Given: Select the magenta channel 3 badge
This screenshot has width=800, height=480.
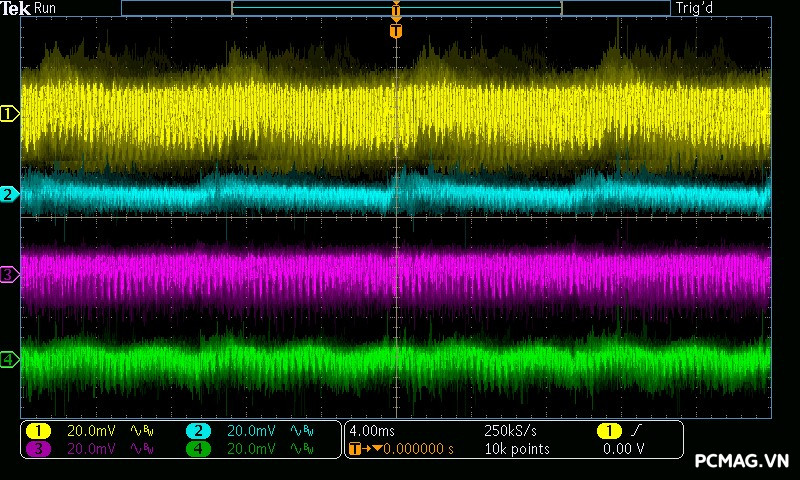Looking at the screenshot, I should click(x=38, y=449).
